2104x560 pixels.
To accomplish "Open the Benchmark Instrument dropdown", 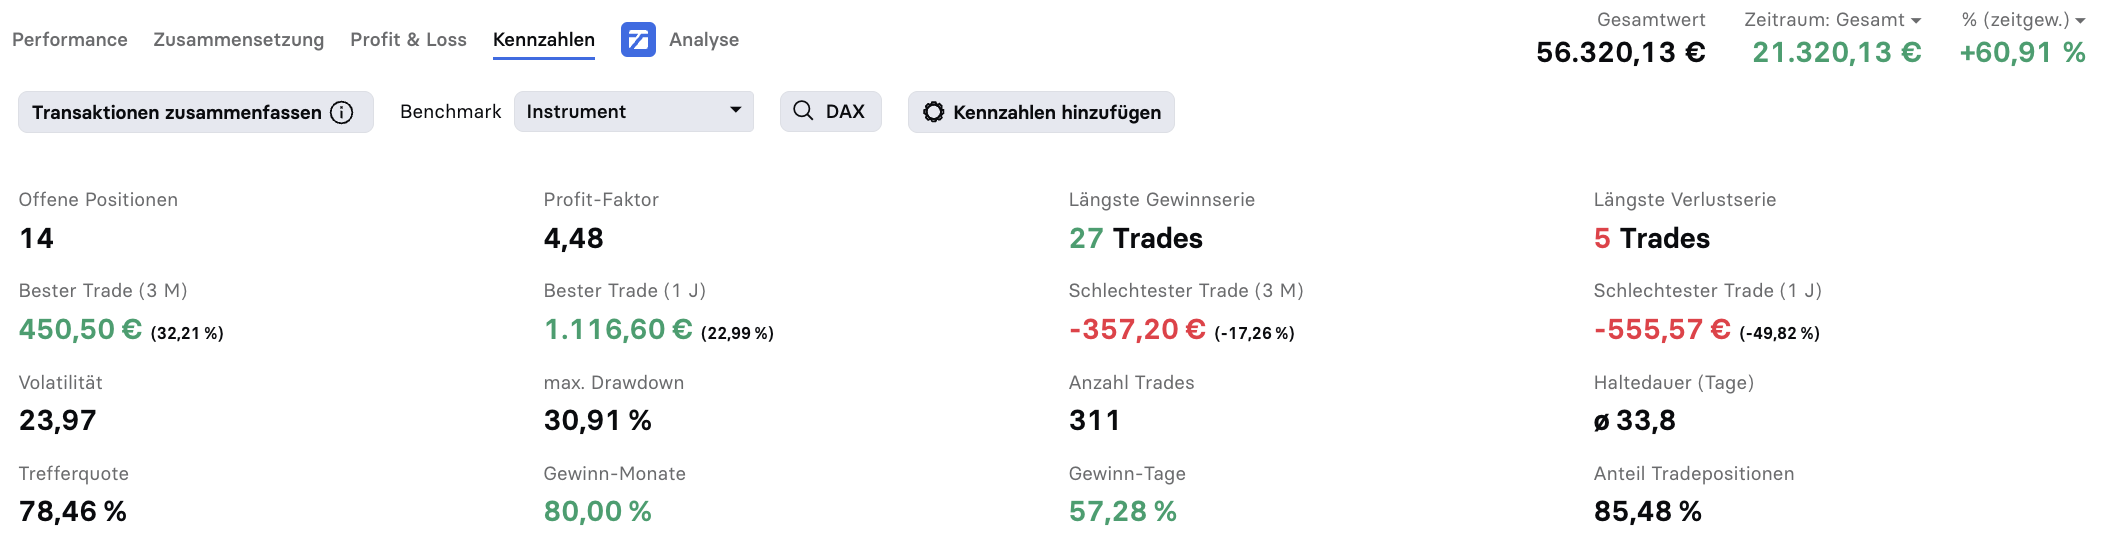I will [x=634, y=112].
